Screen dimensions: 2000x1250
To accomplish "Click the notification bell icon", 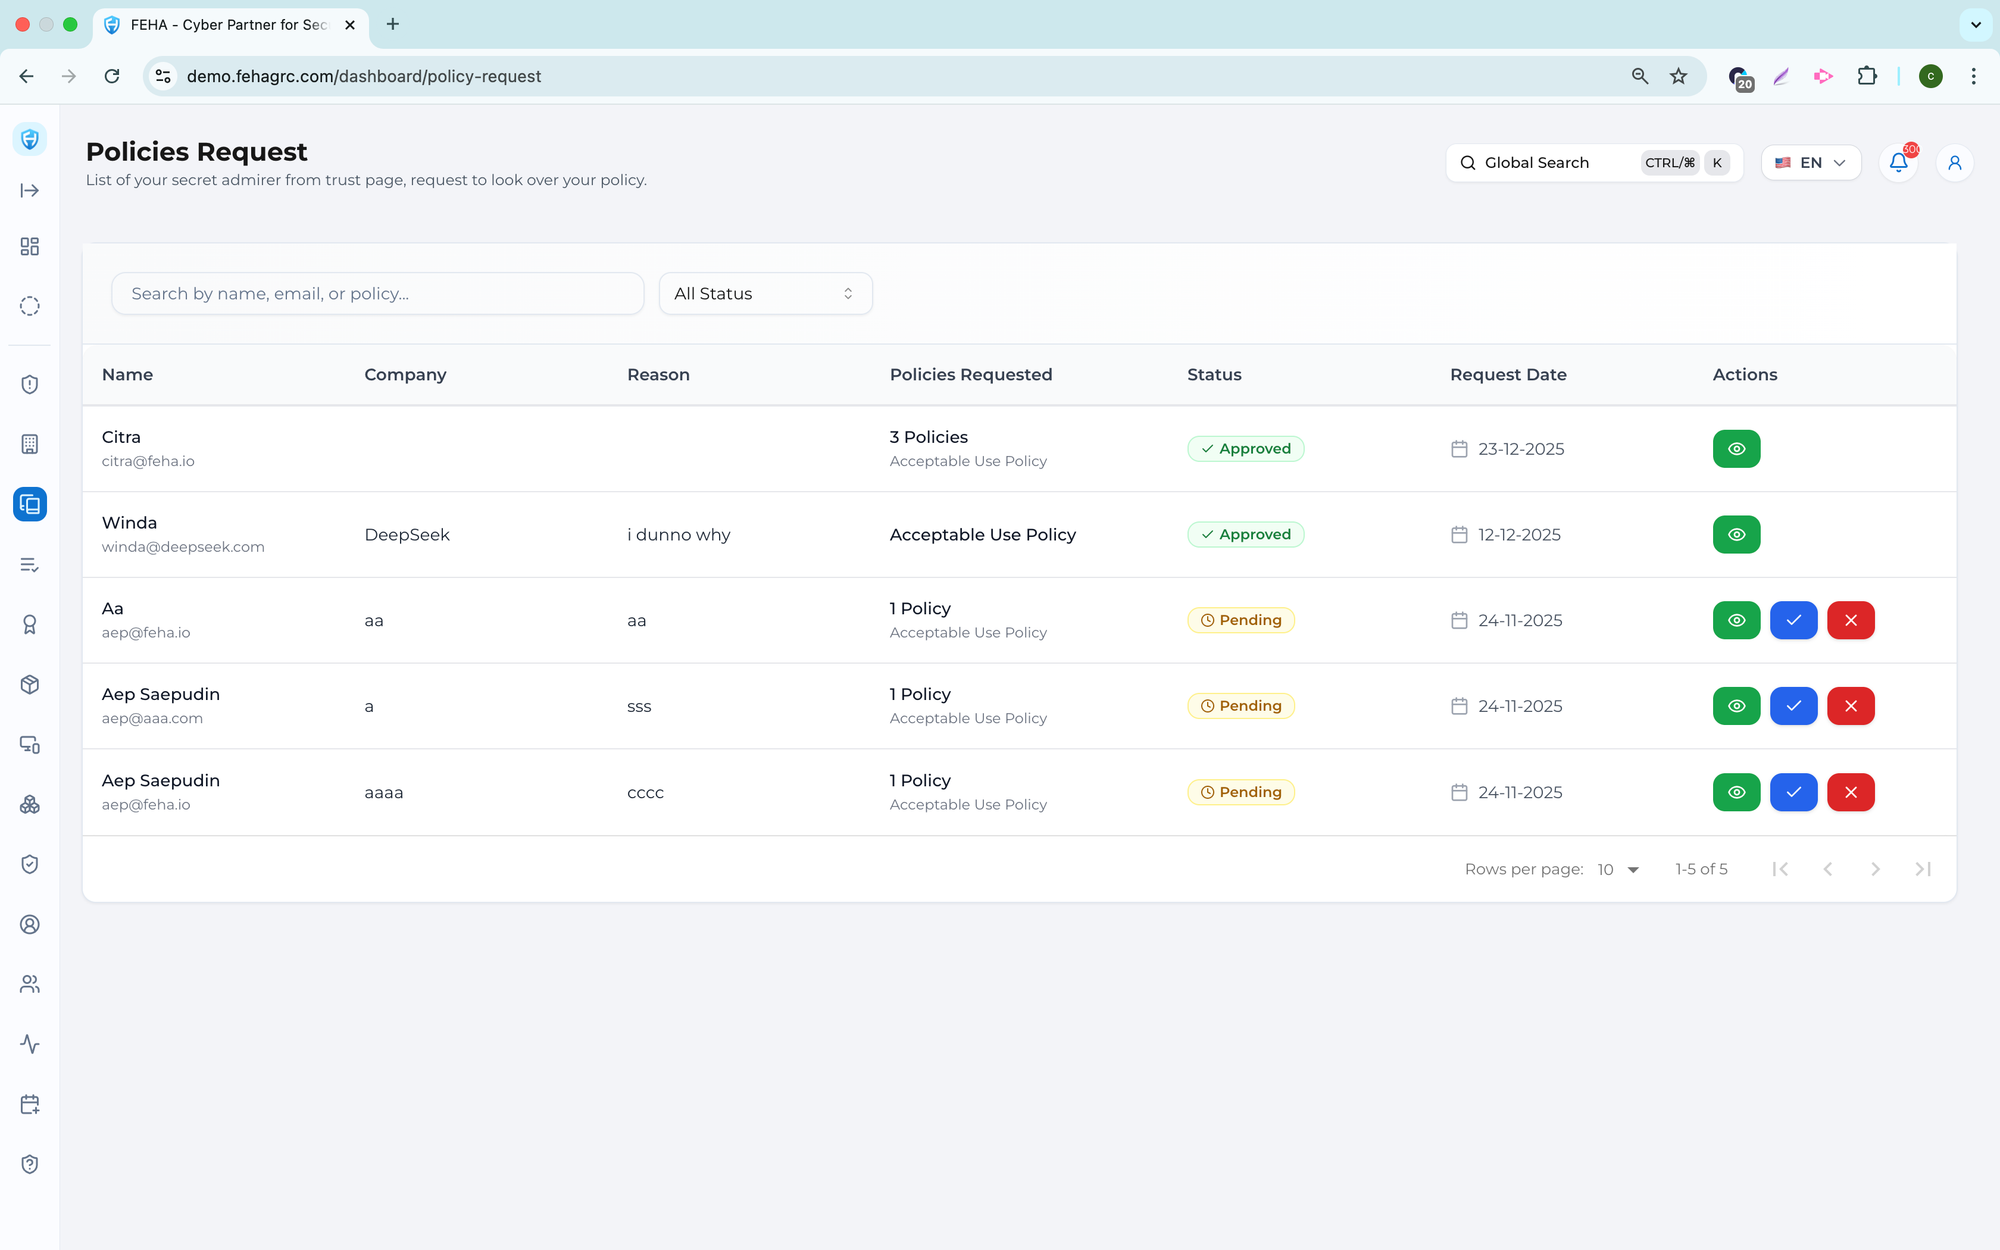I will click(x=1898, y=163).
